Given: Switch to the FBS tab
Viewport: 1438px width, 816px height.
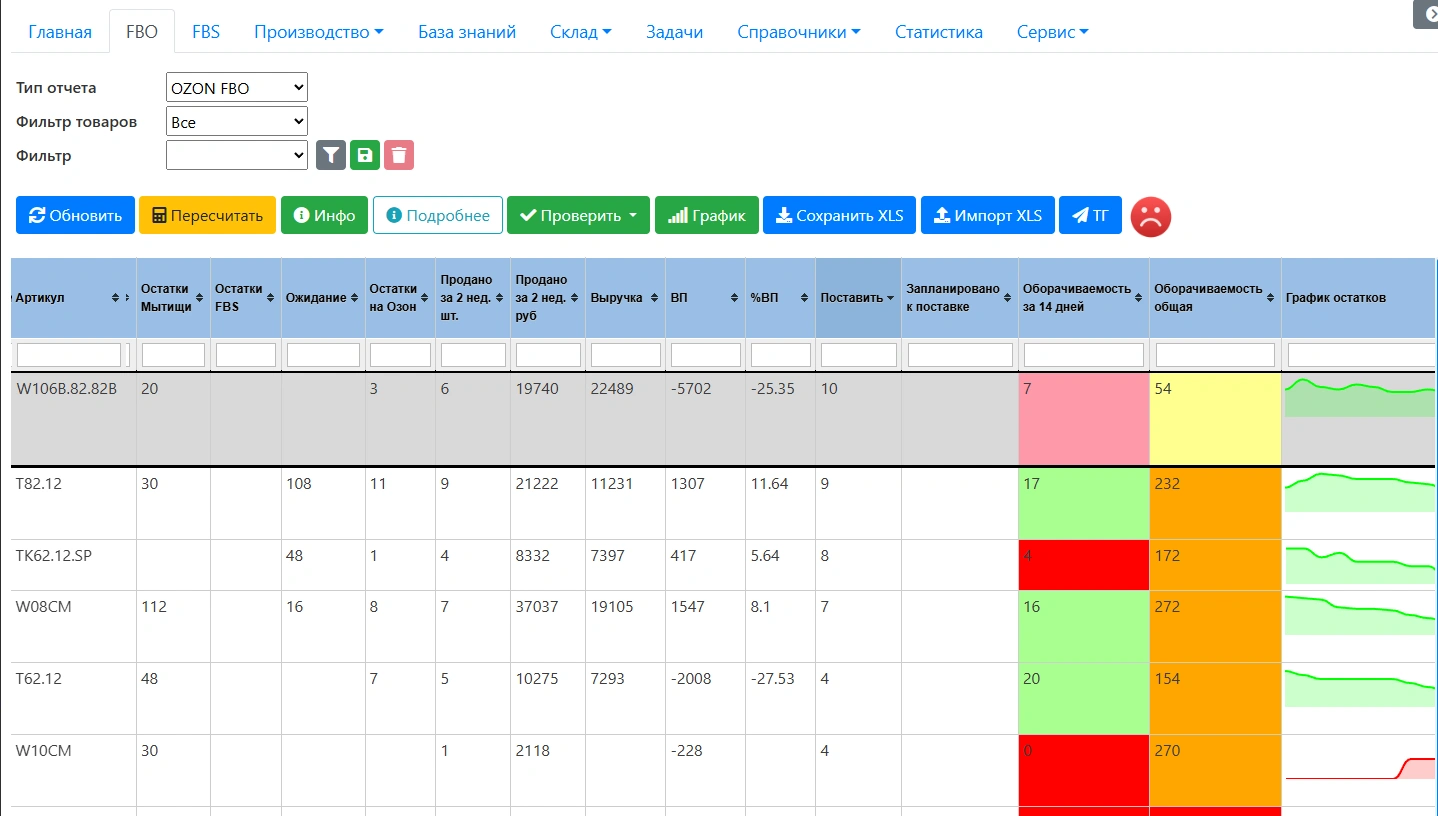Looking at the screenshot, I should point(206,32).
